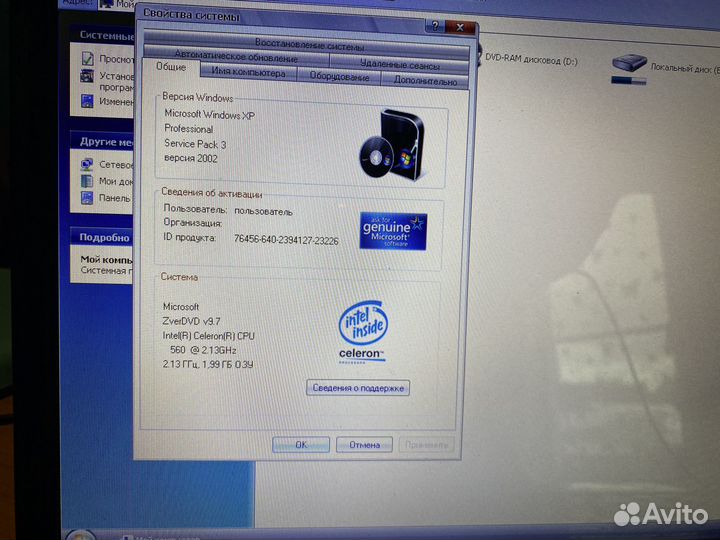Click the change setting icon in the side panel
Viewport: 720px width, 540px height.
coord(87,101)
